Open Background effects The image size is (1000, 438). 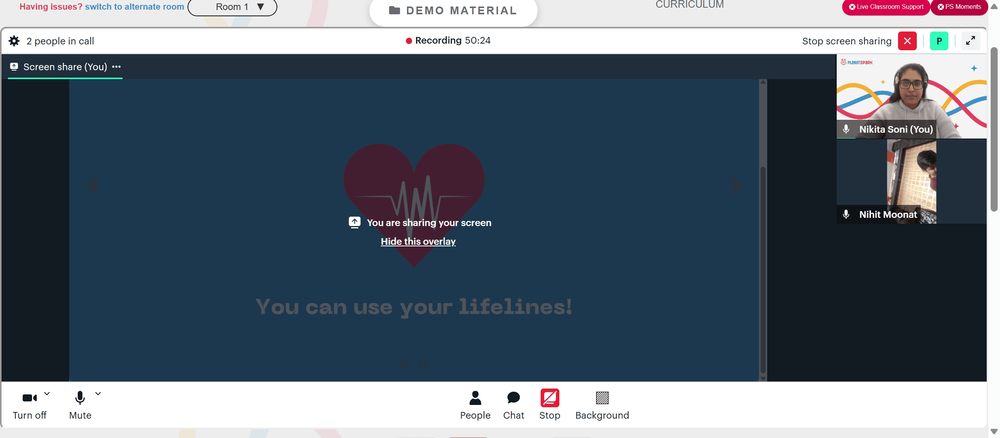pyautogui.click(x=602, y=405)
